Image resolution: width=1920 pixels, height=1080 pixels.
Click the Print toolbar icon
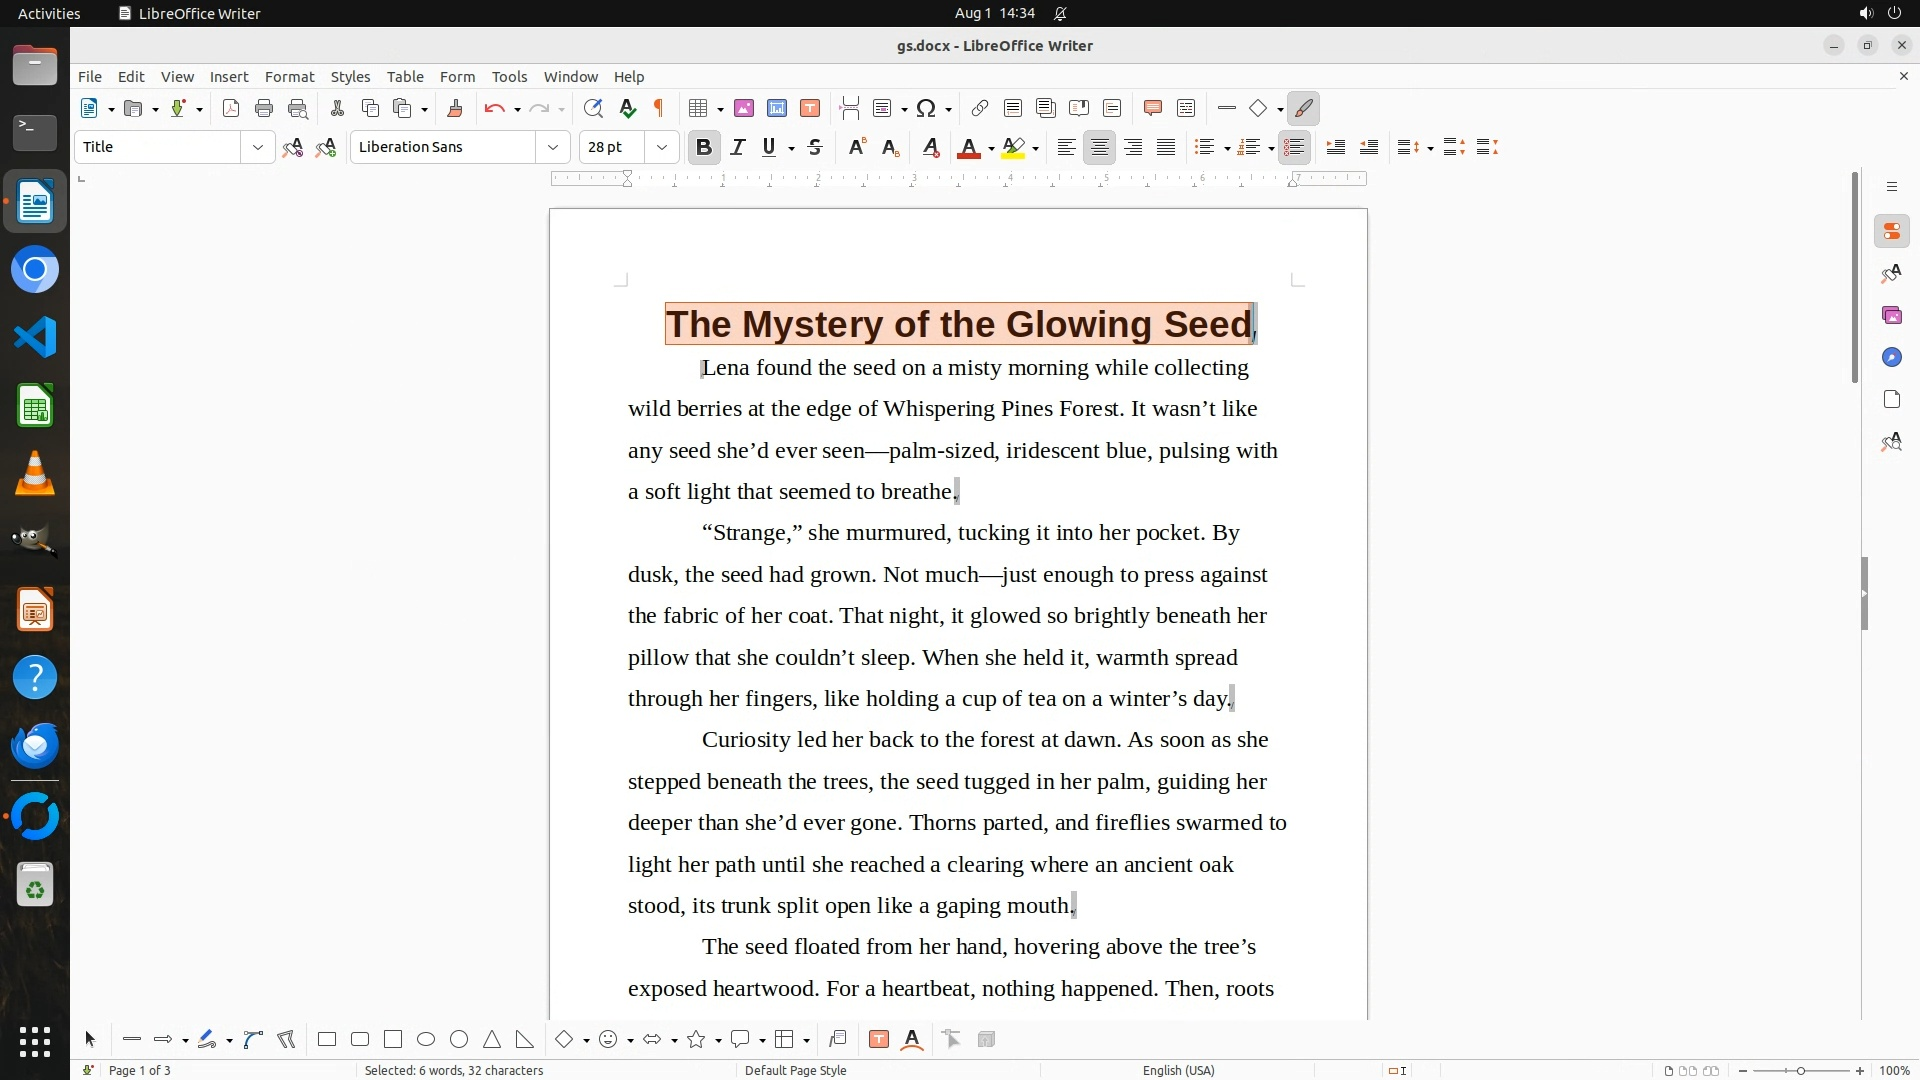(264, 109)
